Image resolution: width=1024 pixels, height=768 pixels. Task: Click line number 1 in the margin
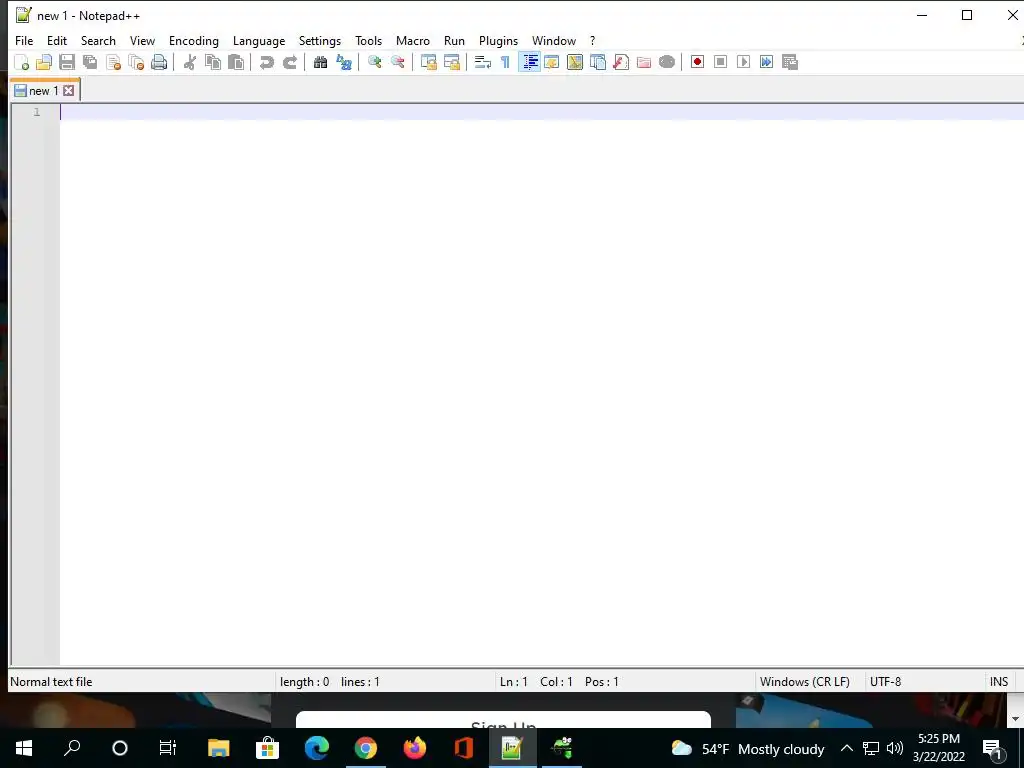(37, 112)
